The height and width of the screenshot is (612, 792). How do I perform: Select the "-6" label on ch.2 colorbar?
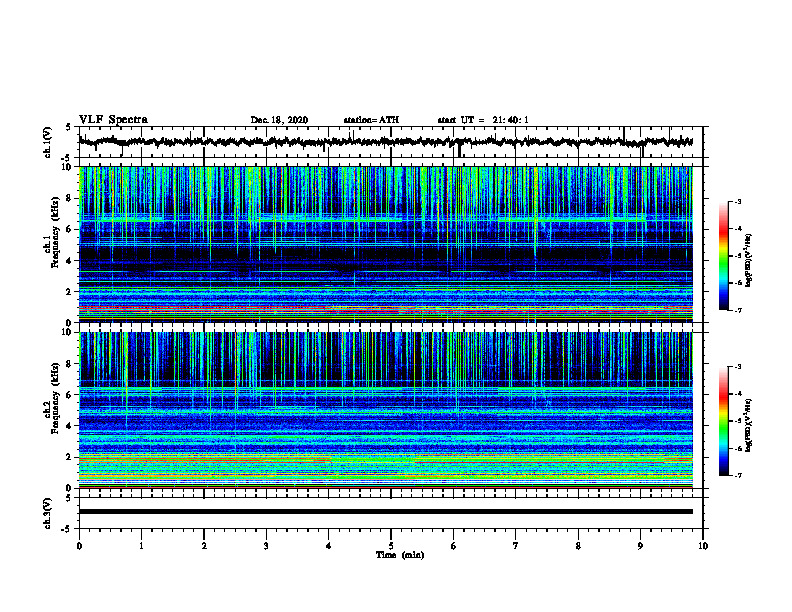[x=738, y=448]
